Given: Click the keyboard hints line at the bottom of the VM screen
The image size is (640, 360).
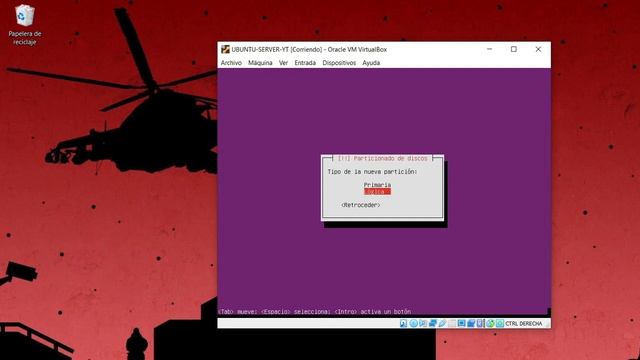Looking at the screenshot, I should 314,311.
